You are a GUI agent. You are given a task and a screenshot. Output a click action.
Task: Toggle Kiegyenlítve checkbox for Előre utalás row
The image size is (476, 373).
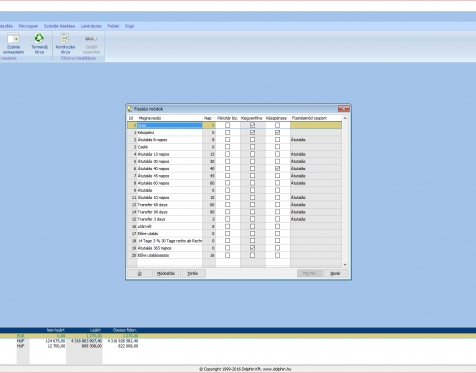[x=252, y=234]
